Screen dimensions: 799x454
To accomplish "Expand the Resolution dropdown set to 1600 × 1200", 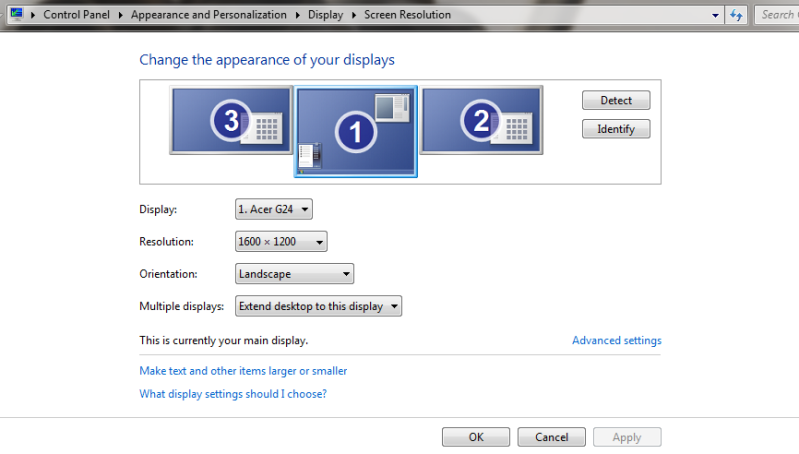I will [281, 242].
